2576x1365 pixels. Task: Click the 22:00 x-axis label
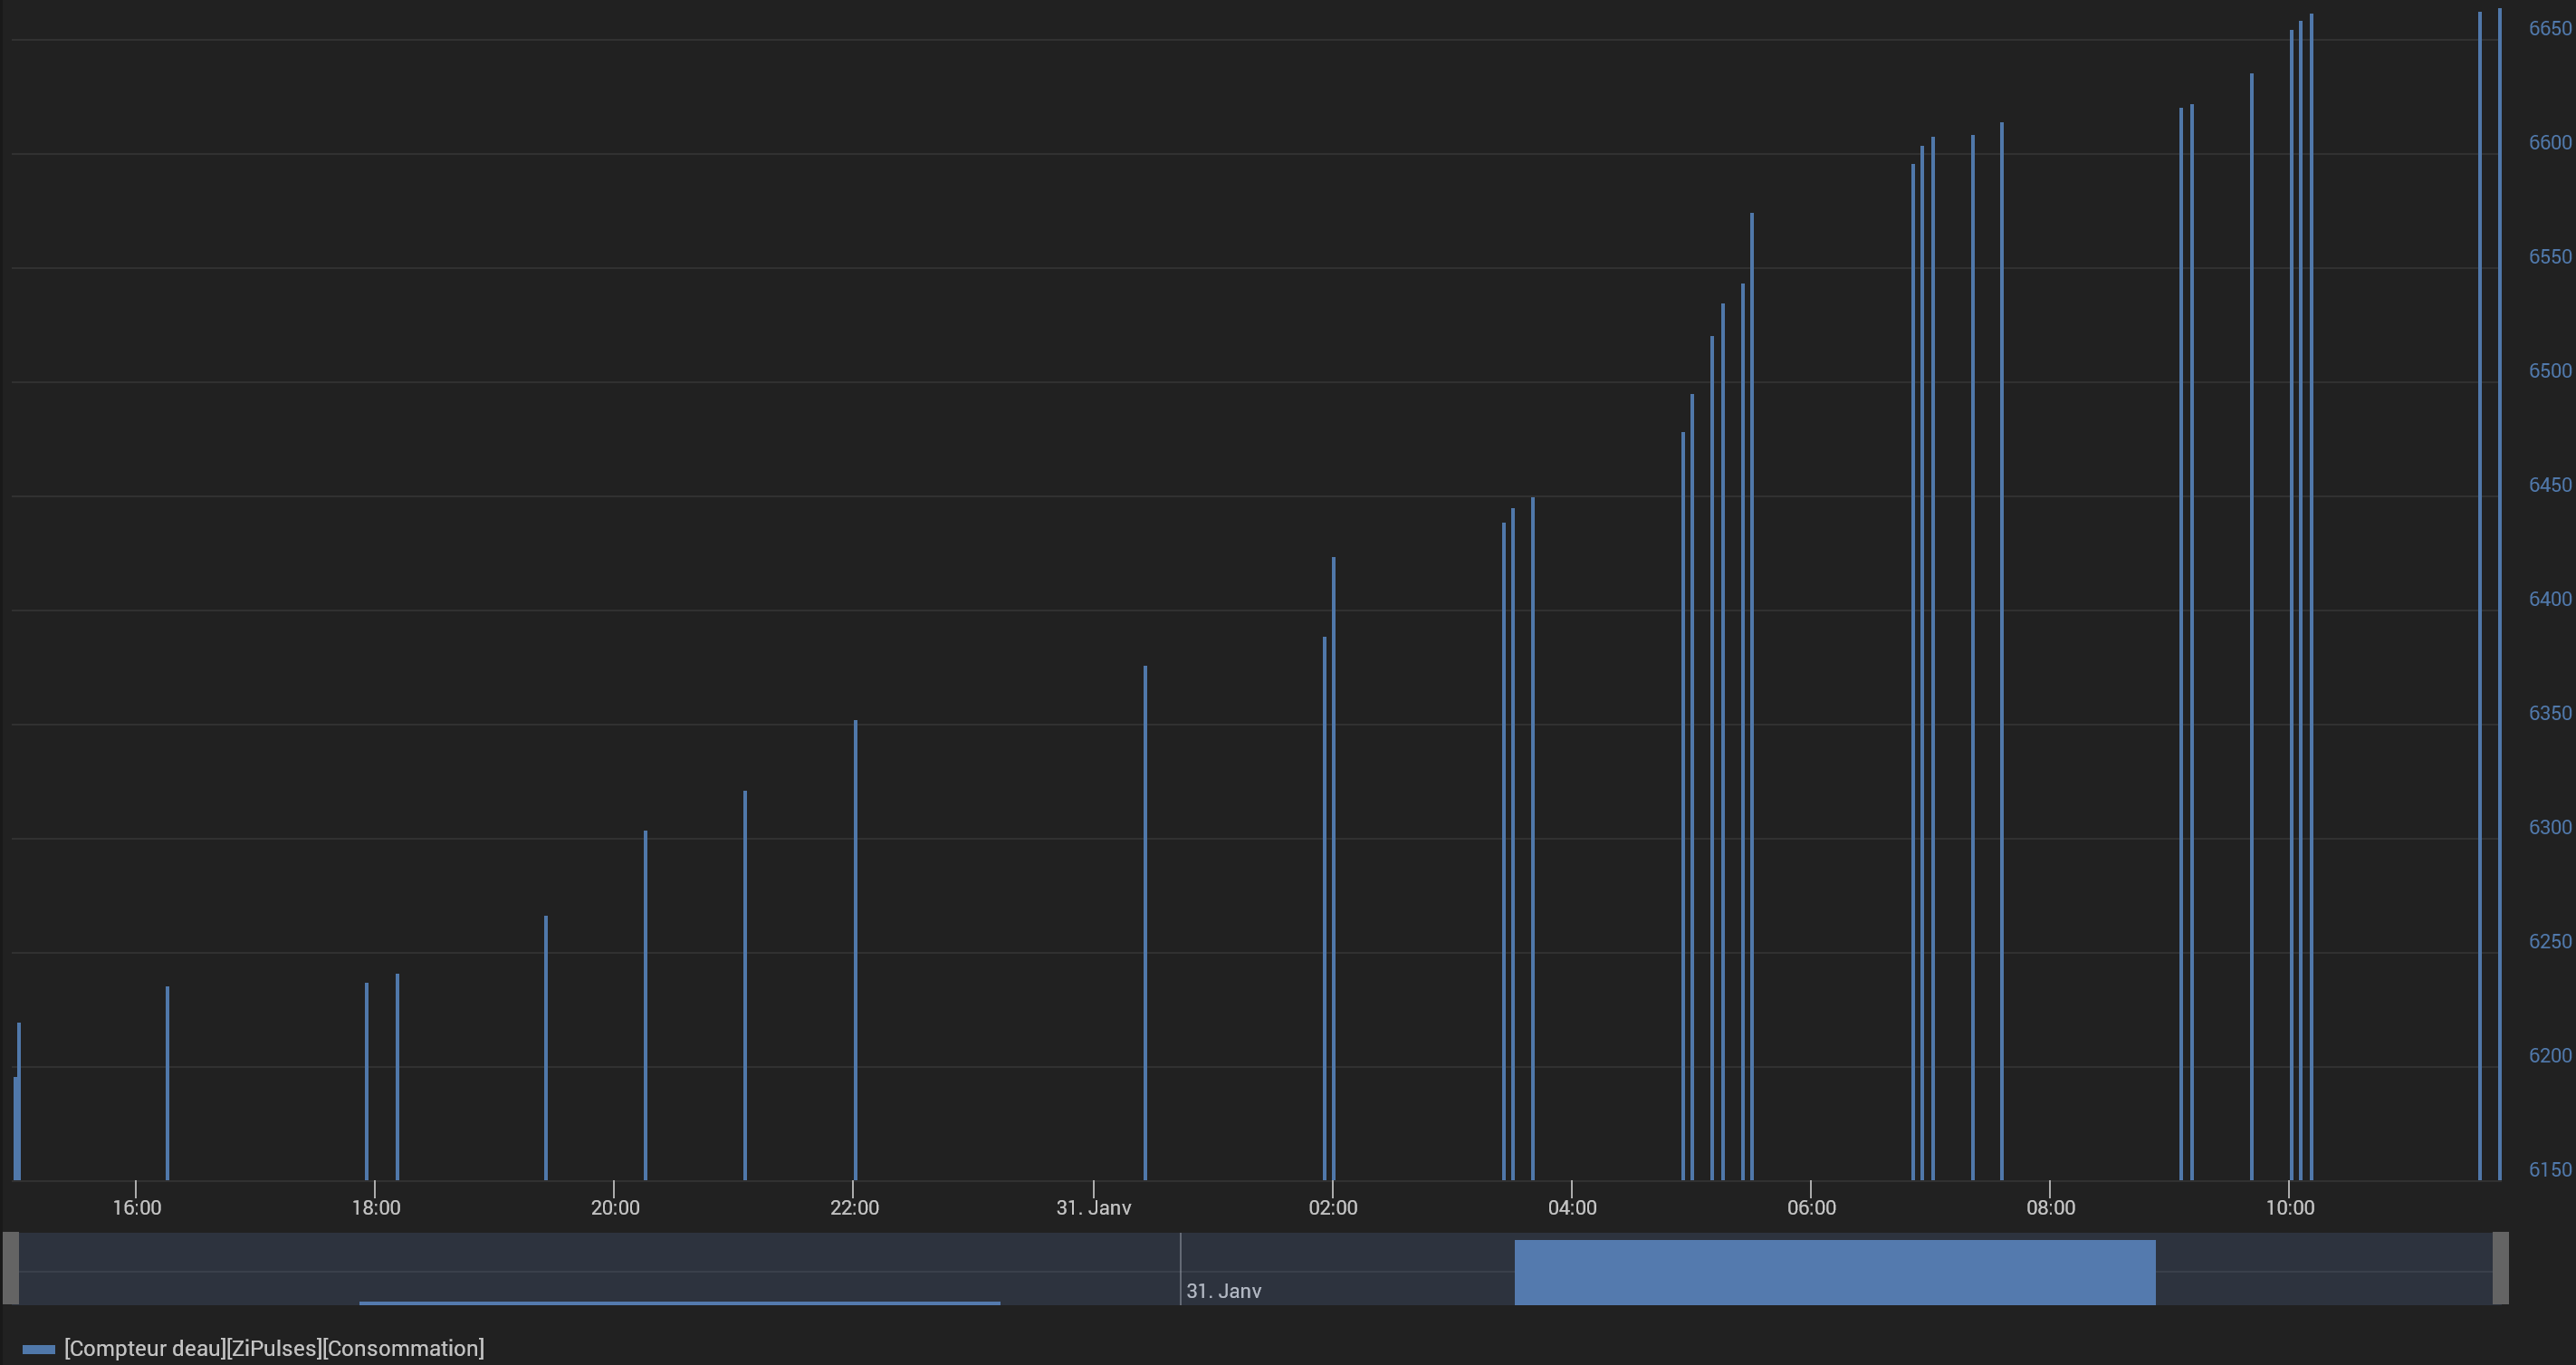tap(854, 1207)
